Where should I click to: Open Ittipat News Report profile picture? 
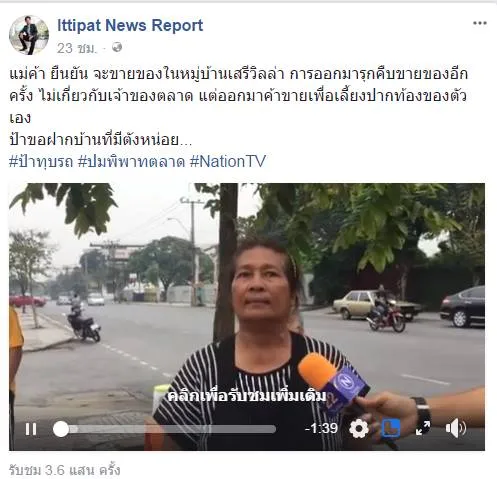point(29,35)
